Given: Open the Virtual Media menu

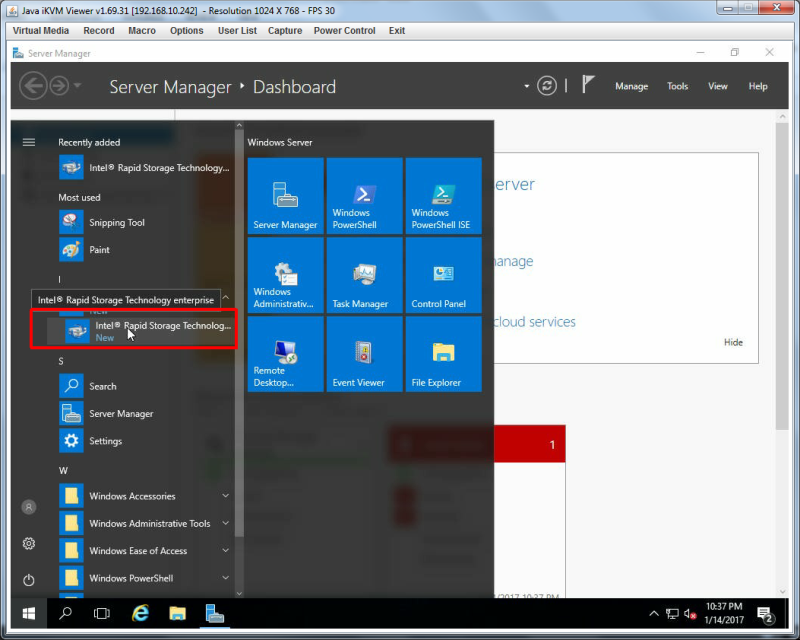Looking at the screenshot, I should pos(41,31).
